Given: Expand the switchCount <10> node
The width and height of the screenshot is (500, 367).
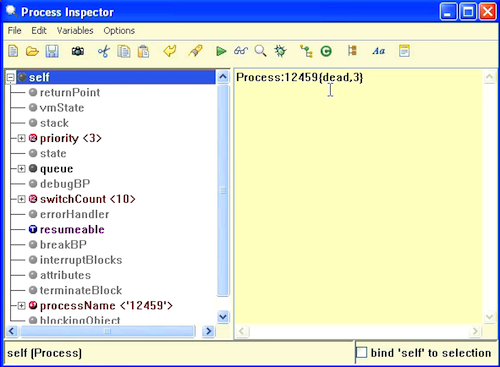Looking at the screenshot, I should pyautogui.click(x=21, y=199).
